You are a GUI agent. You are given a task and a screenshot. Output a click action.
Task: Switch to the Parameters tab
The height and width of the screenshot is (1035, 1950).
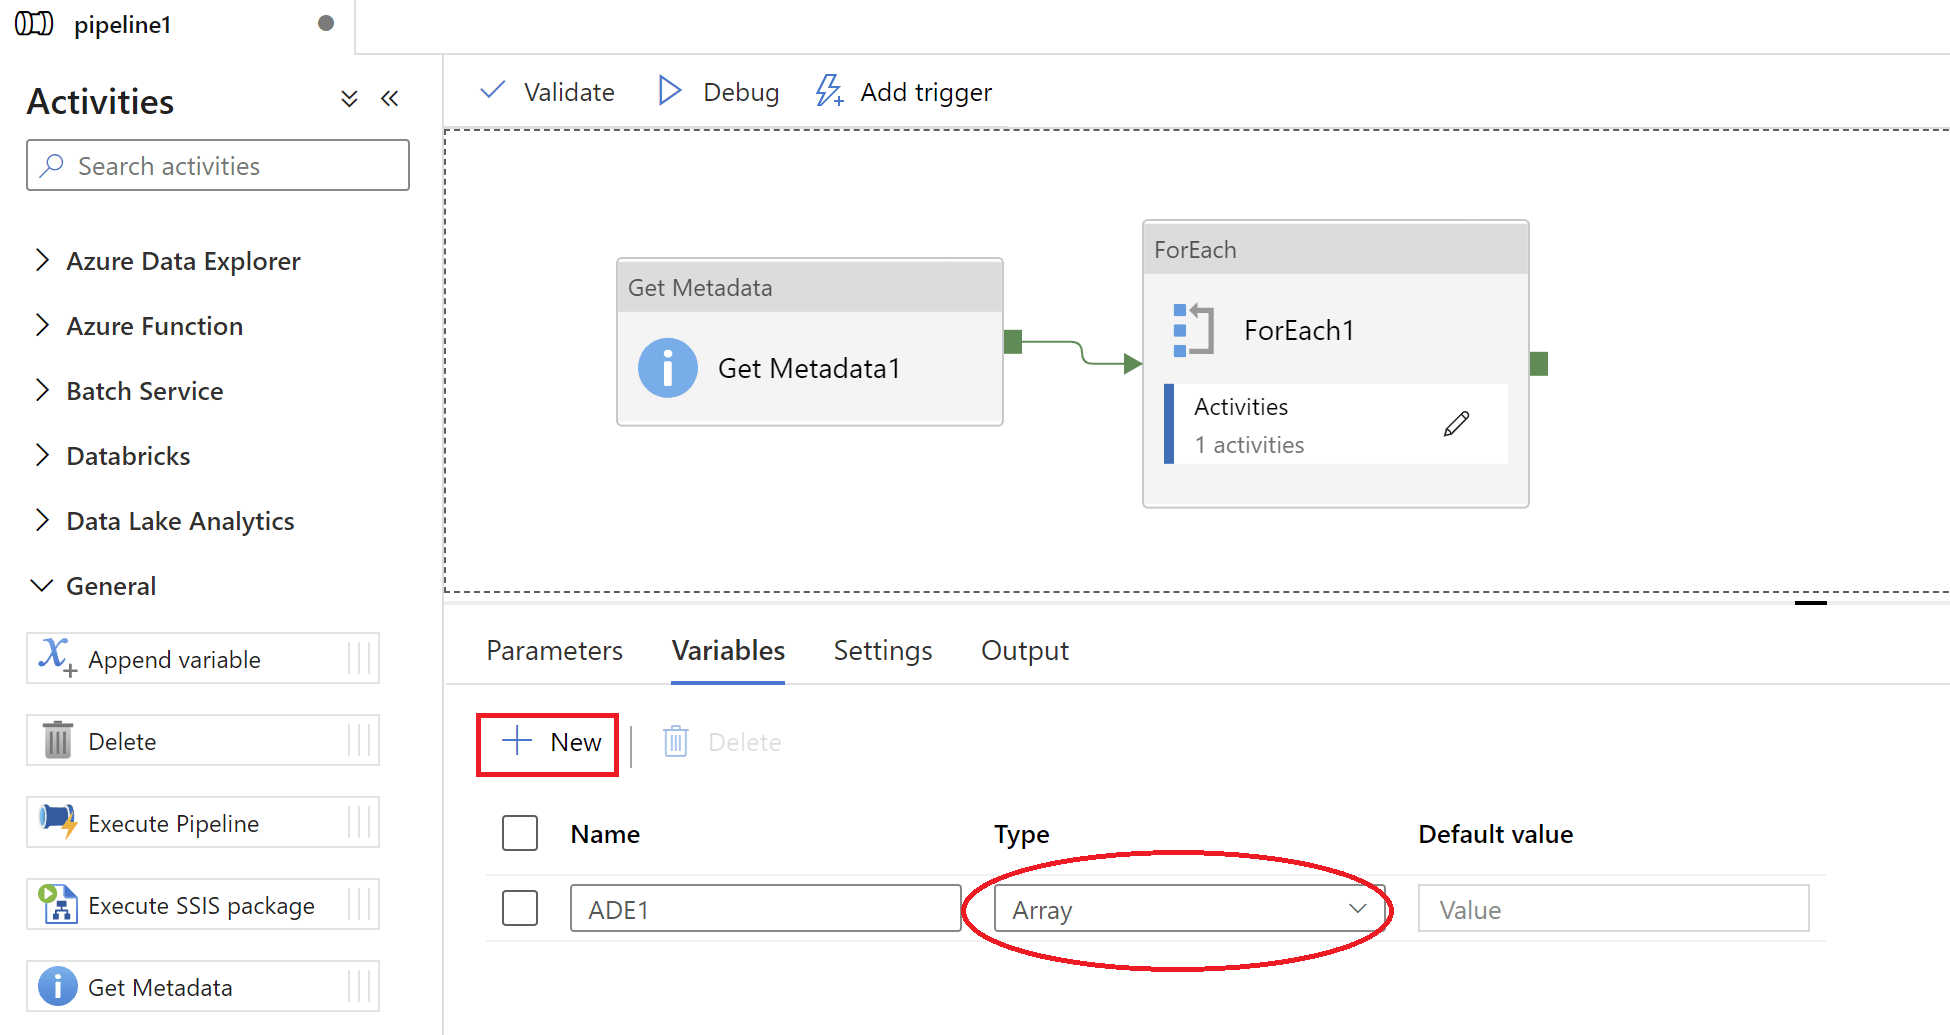(554, 650)
